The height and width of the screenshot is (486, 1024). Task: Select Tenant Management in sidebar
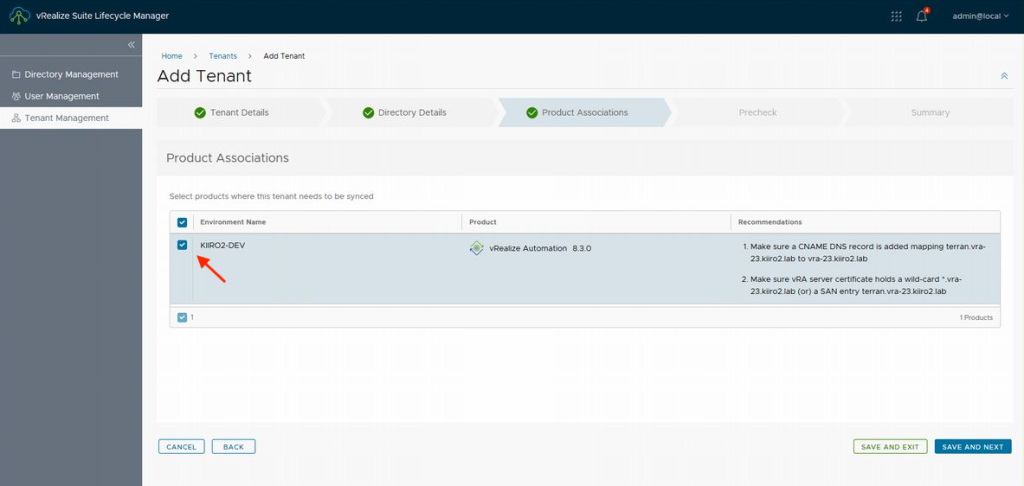71,118
